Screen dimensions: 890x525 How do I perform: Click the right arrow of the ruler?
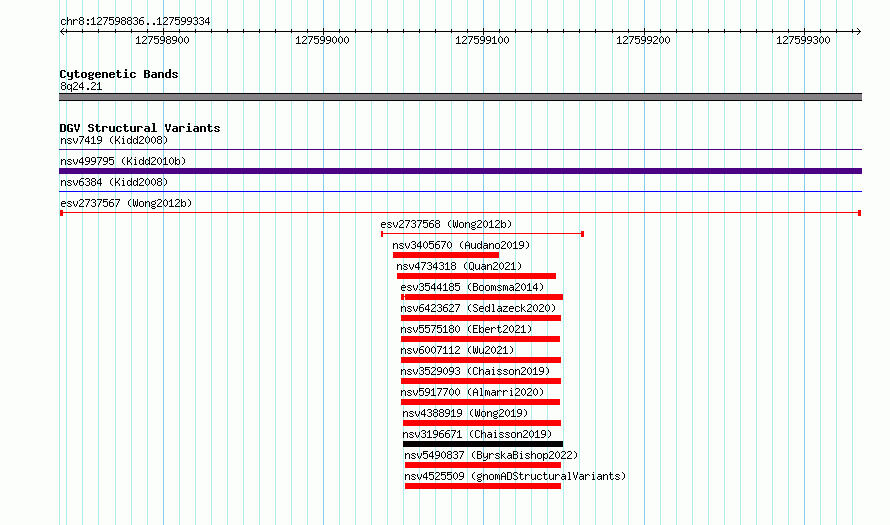(x=859, y=31)
